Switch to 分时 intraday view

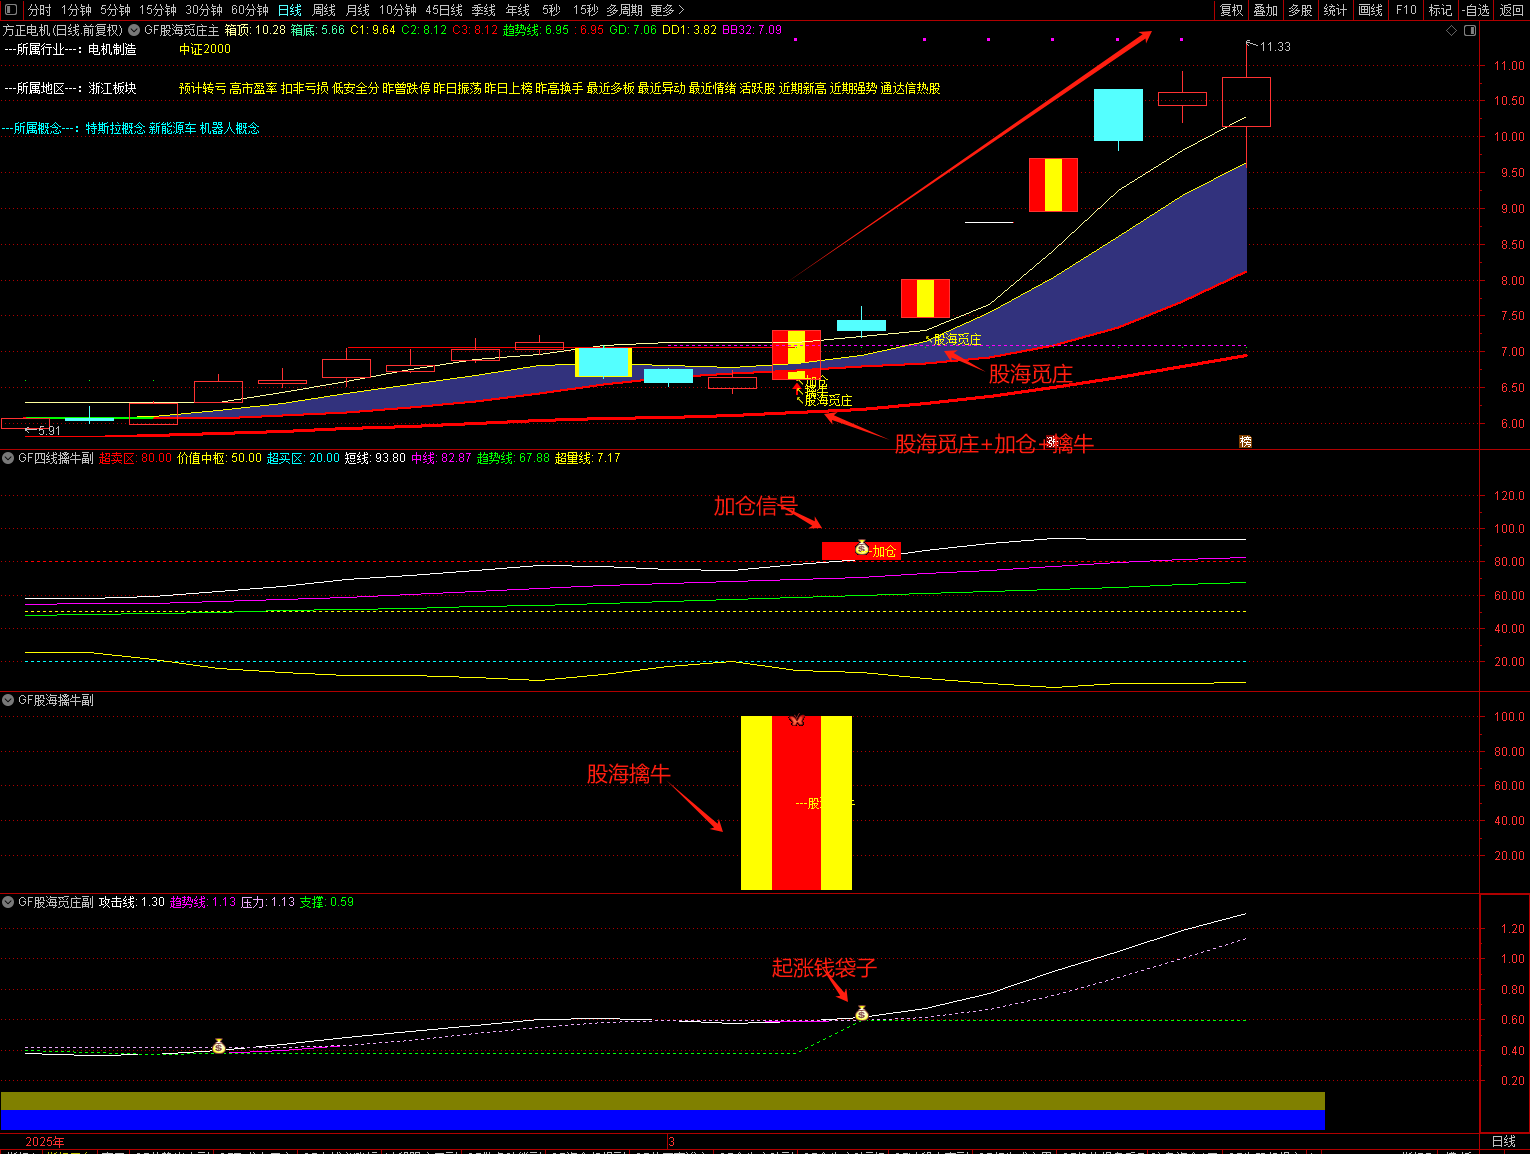pyautogui.click(x=39, y=10)
